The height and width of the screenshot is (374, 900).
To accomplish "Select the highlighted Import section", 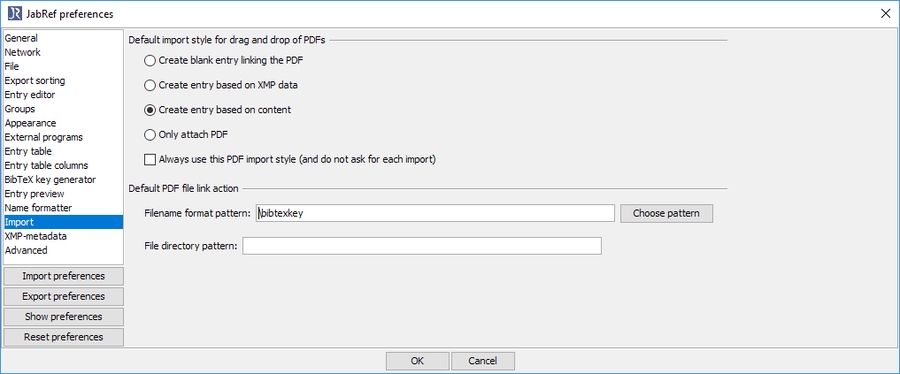I will 63,222.
